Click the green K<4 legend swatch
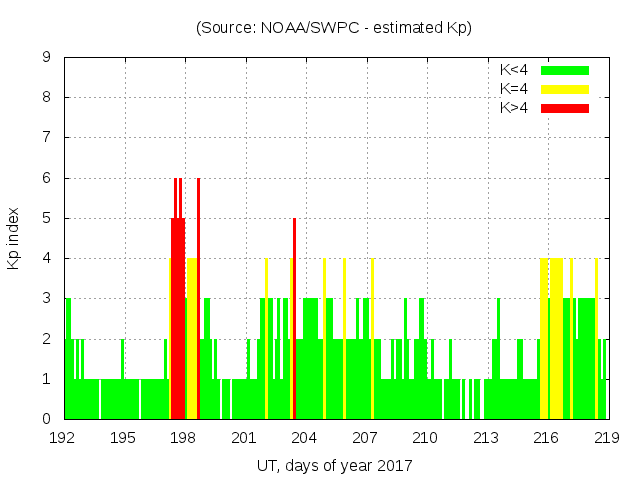The width and height of the screenshot is (640, 480). [x=565, y=70]
